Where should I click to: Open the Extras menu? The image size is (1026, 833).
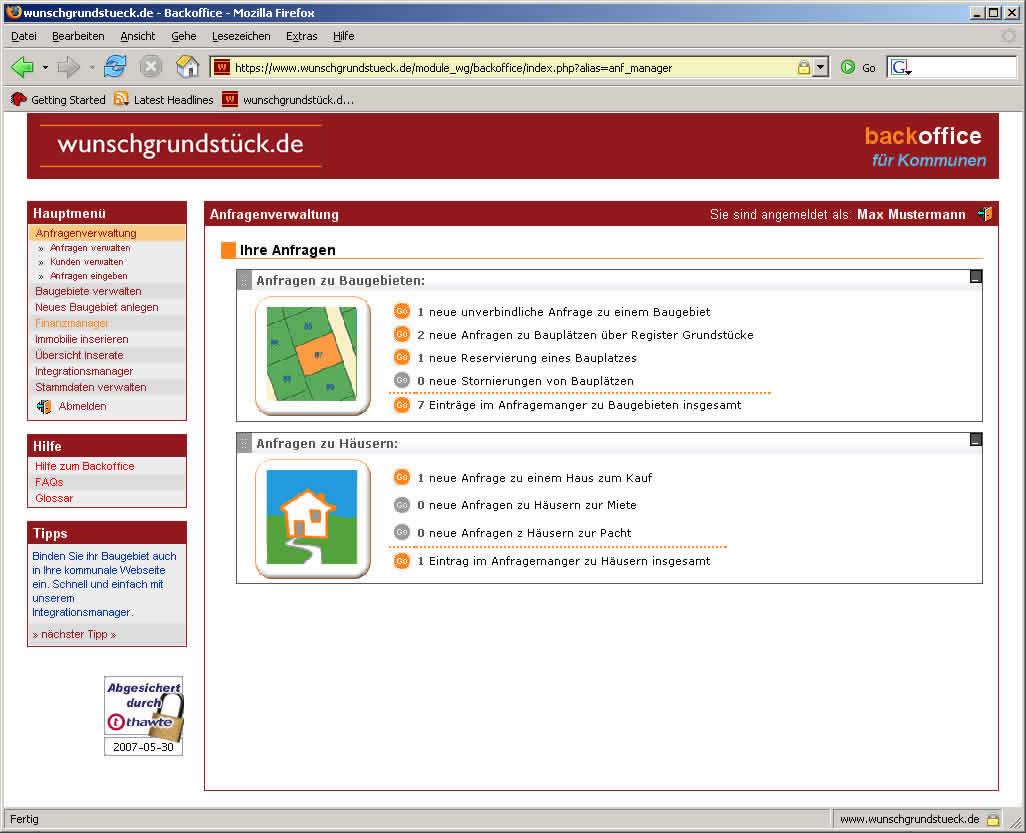pos(301,36)
